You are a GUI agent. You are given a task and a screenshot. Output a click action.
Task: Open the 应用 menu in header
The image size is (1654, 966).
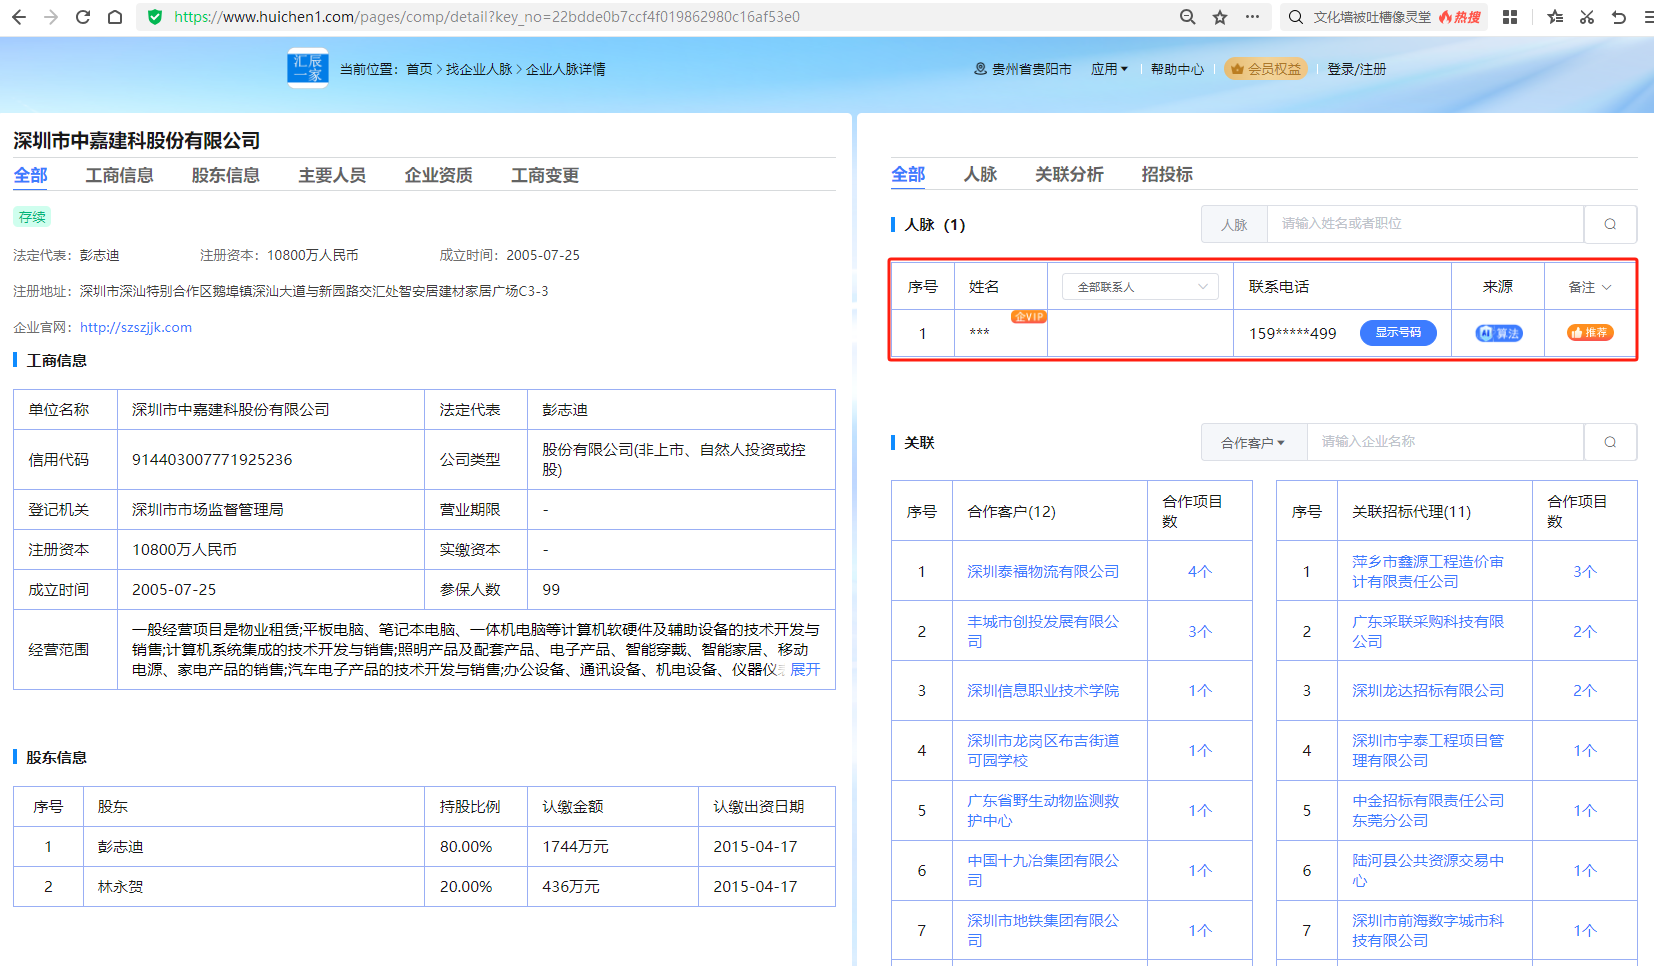tap(1108, 69)
